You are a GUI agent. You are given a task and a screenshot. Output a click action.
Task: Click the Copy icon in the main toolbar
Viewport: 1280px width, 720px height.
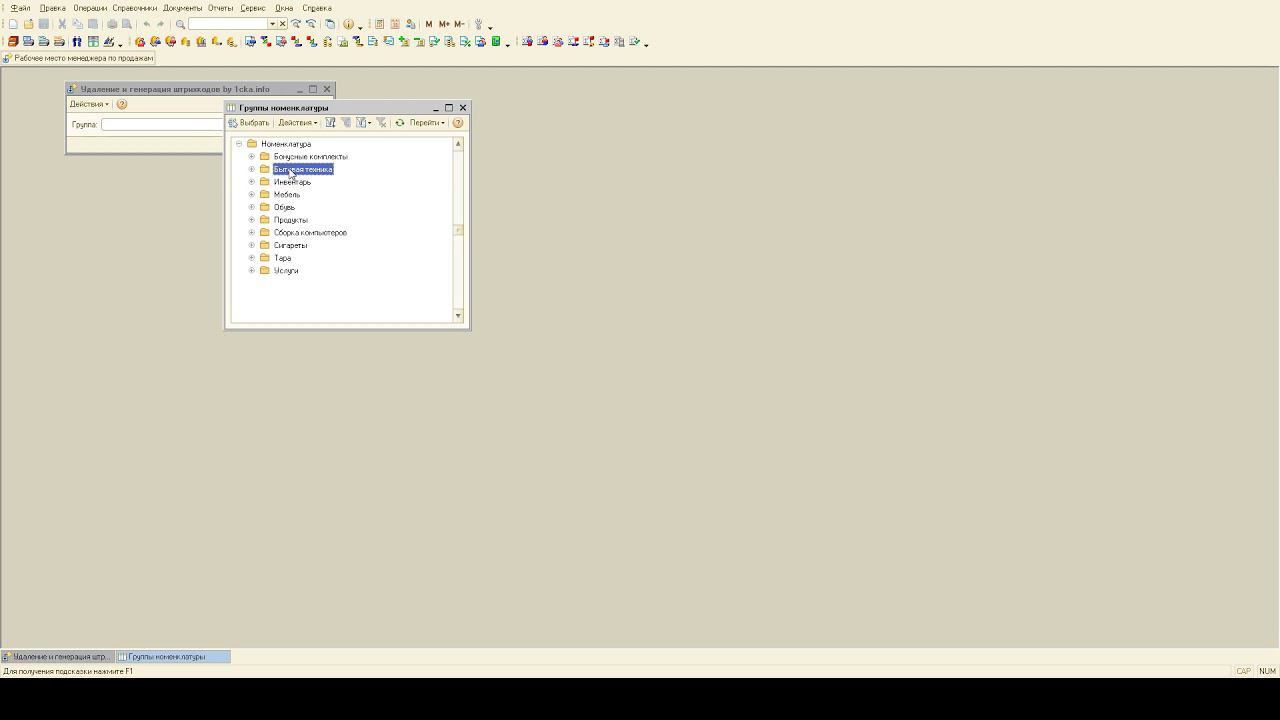pyautogui.click(x=78, y=24)
